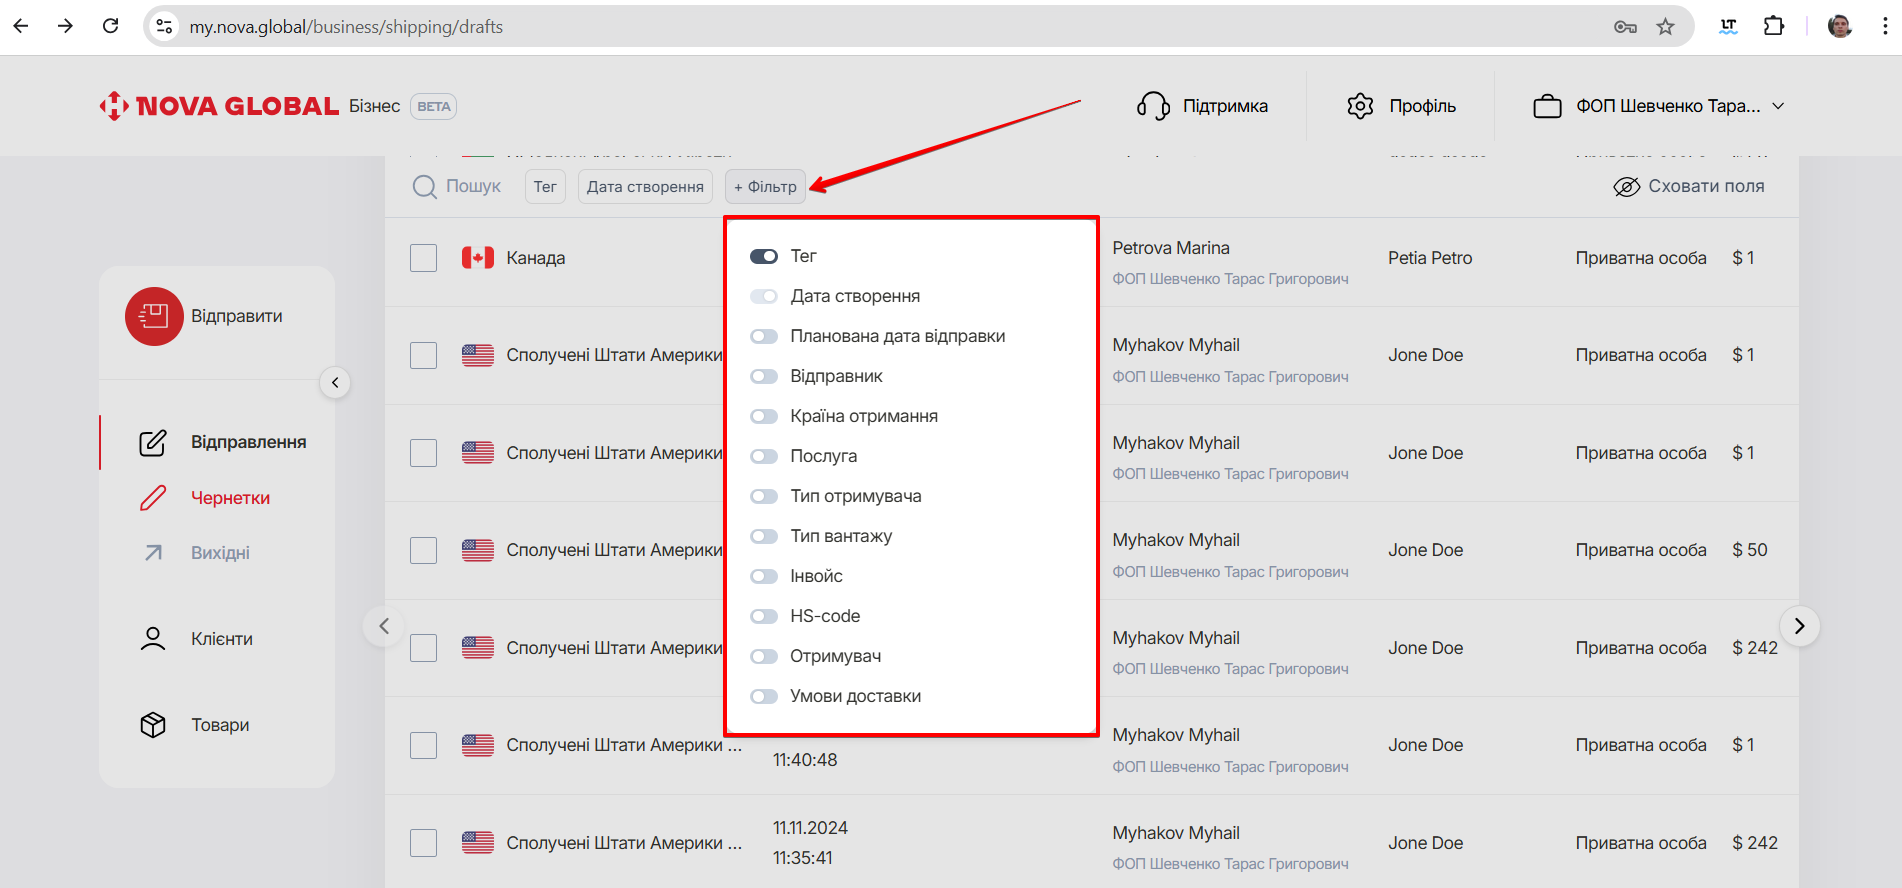Collapse the left sidebar with chevron

click(x=335, y=382)
